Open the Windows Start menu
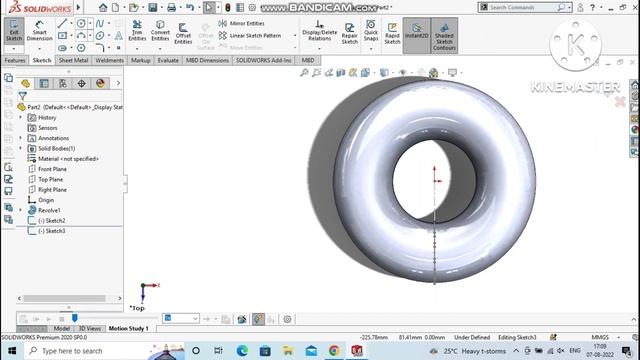 click(12, 351)
